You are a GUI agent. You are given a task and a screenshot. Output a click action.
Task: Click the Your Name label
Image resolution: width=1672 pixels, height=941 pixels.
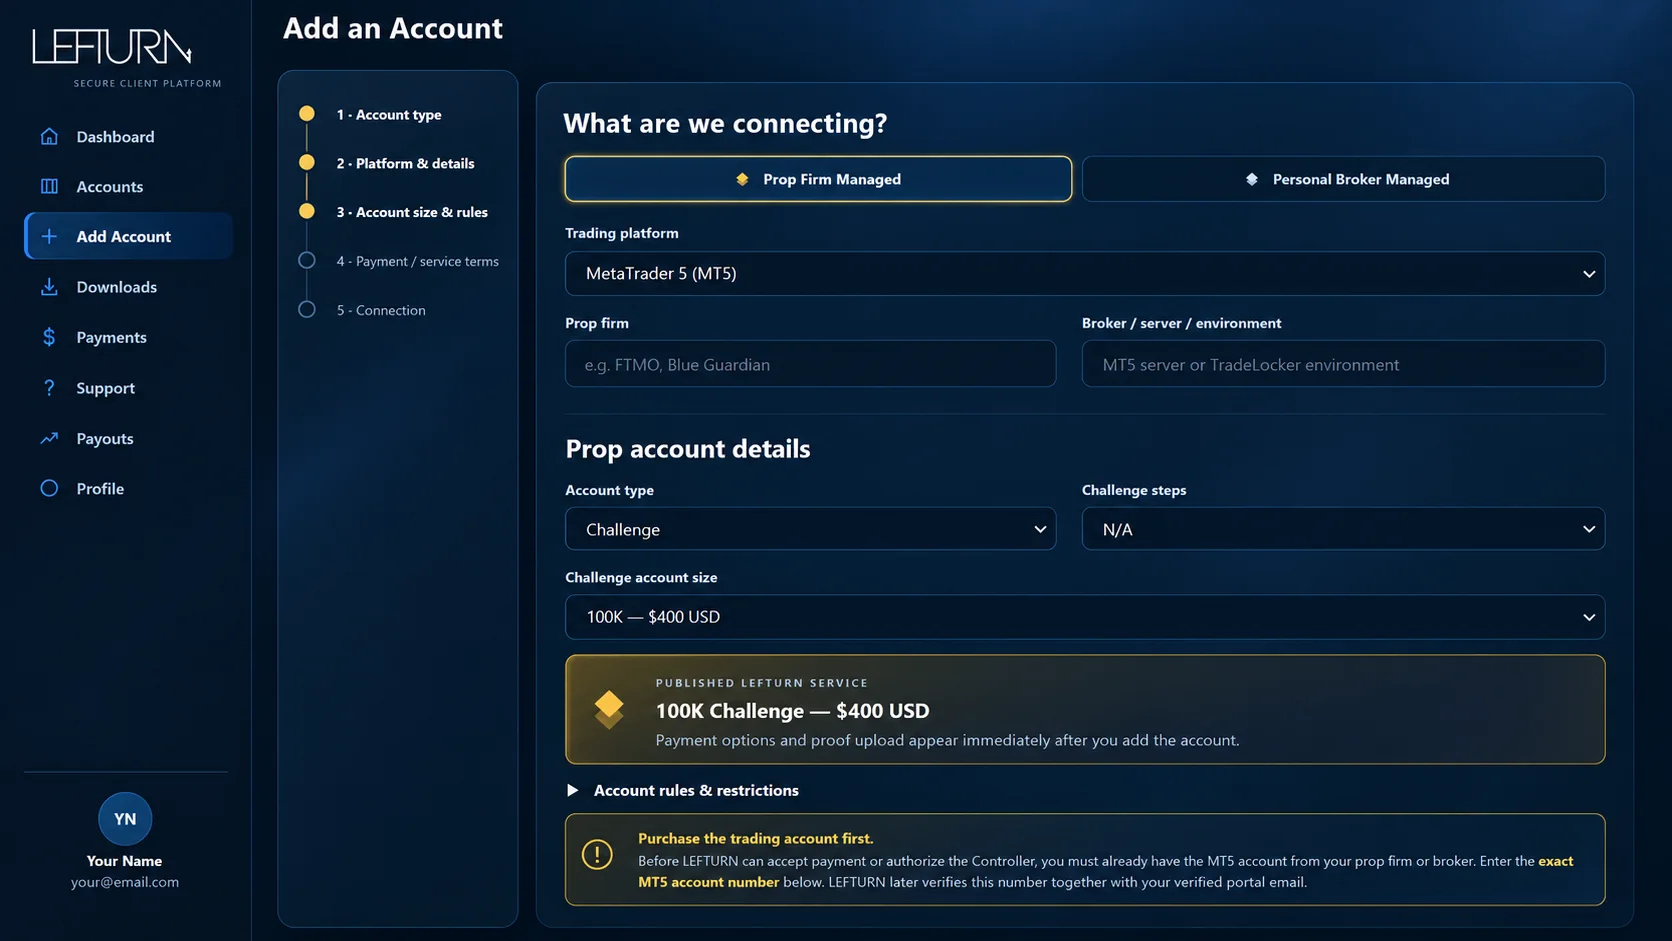[x=124, y=861]
